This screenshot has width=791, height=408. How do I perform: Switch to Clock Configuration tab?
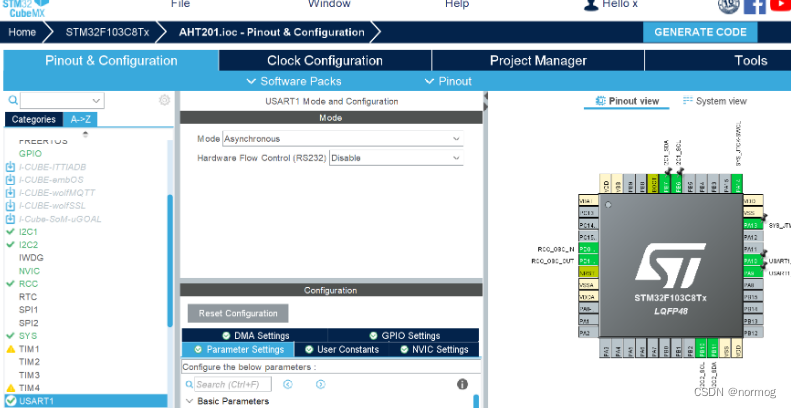point(325,61)
